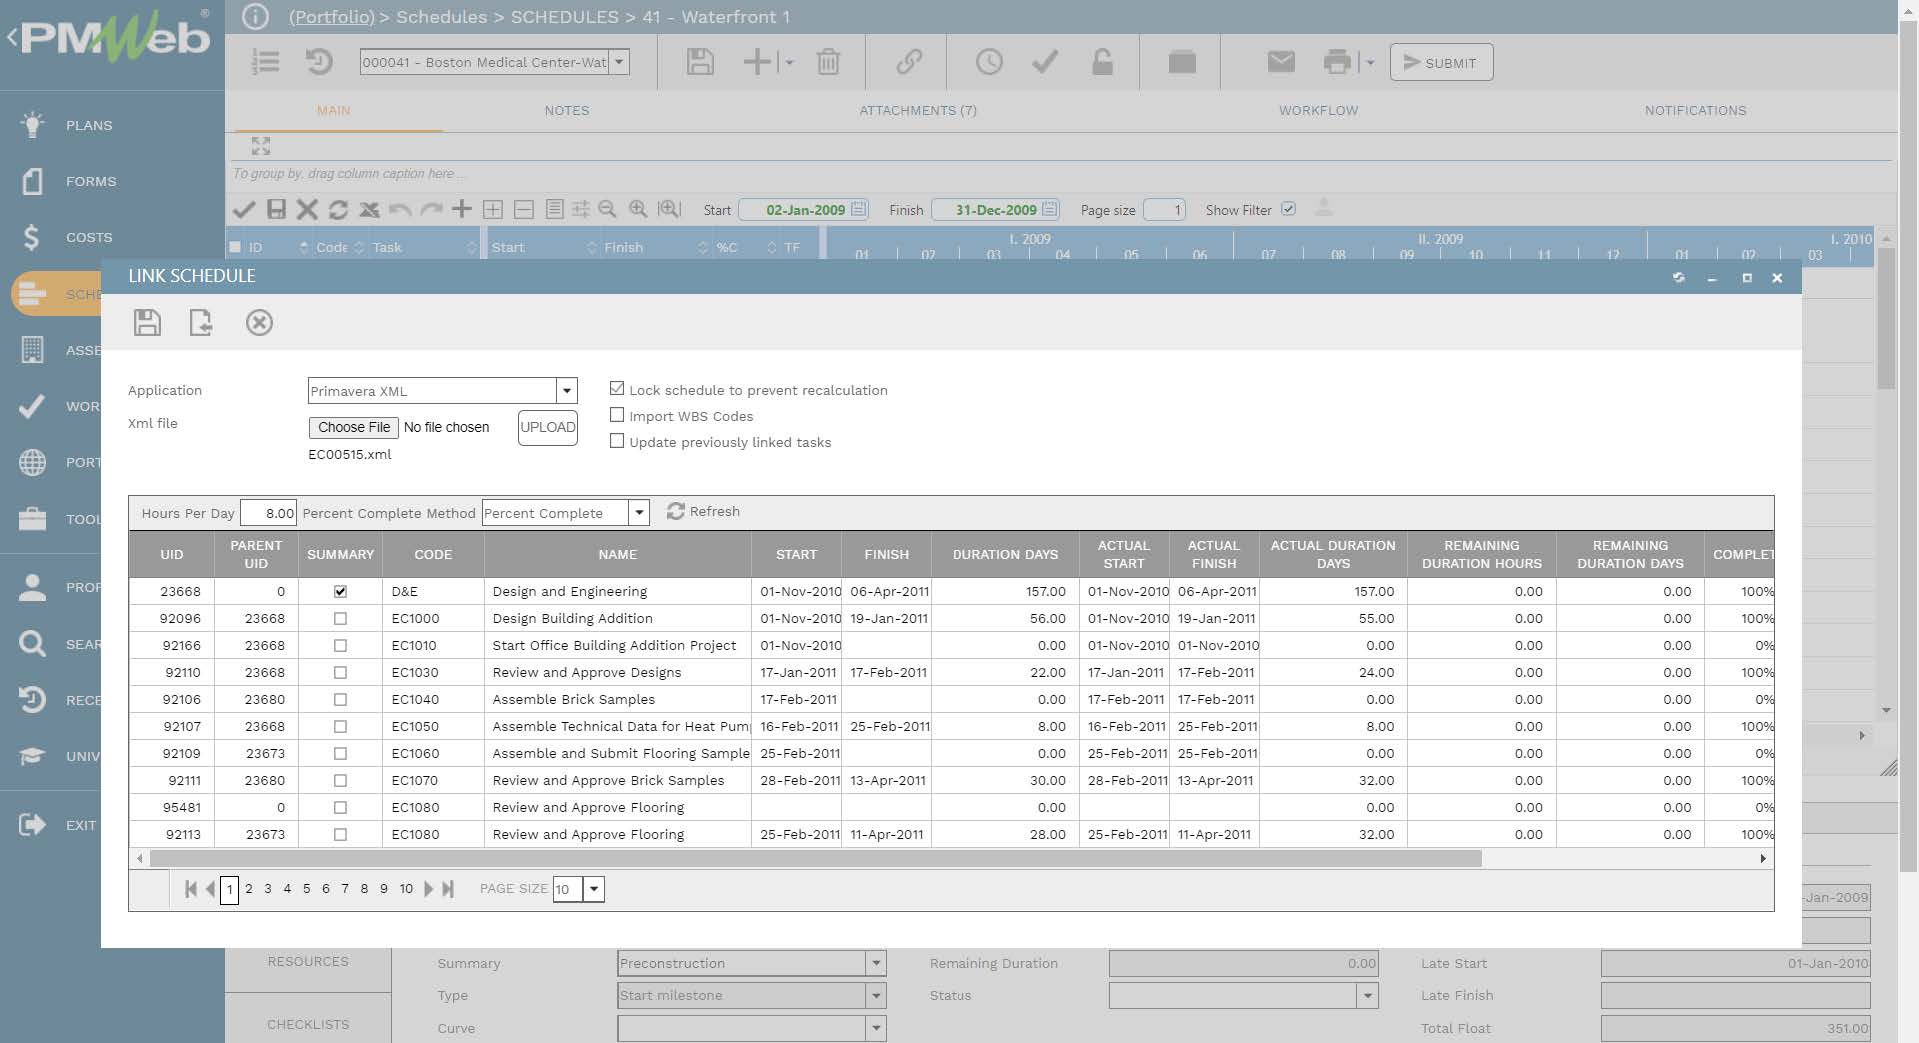Check Summary box for EC1030 row

point(340,672)
